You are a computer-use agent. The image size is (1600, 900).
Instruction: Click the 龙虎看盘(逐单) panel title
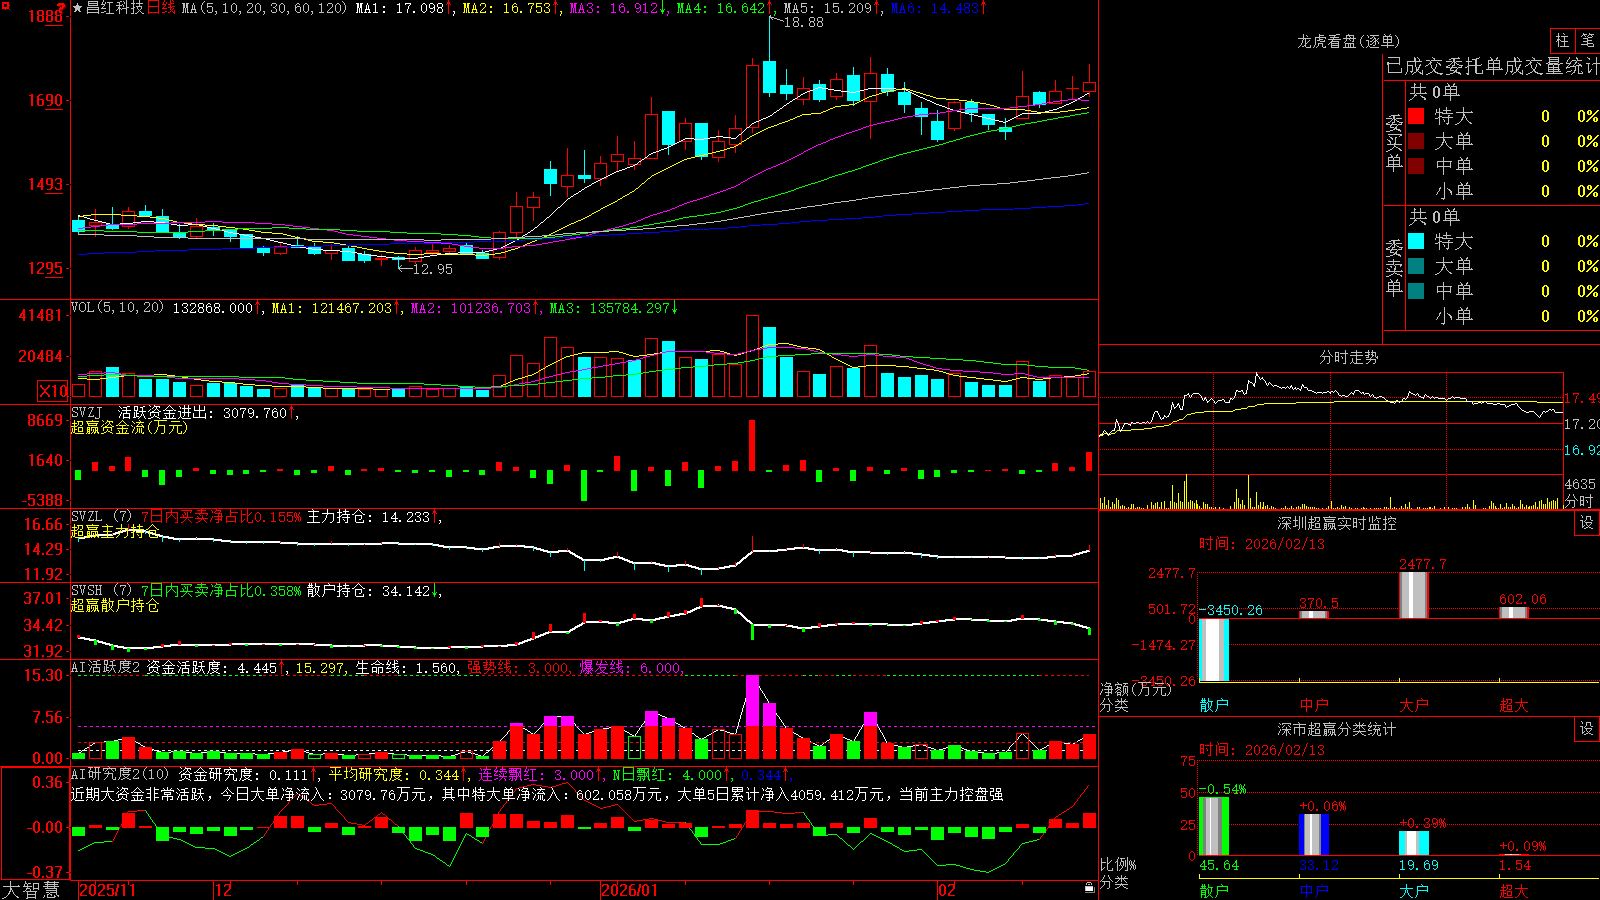(1349, 41)
